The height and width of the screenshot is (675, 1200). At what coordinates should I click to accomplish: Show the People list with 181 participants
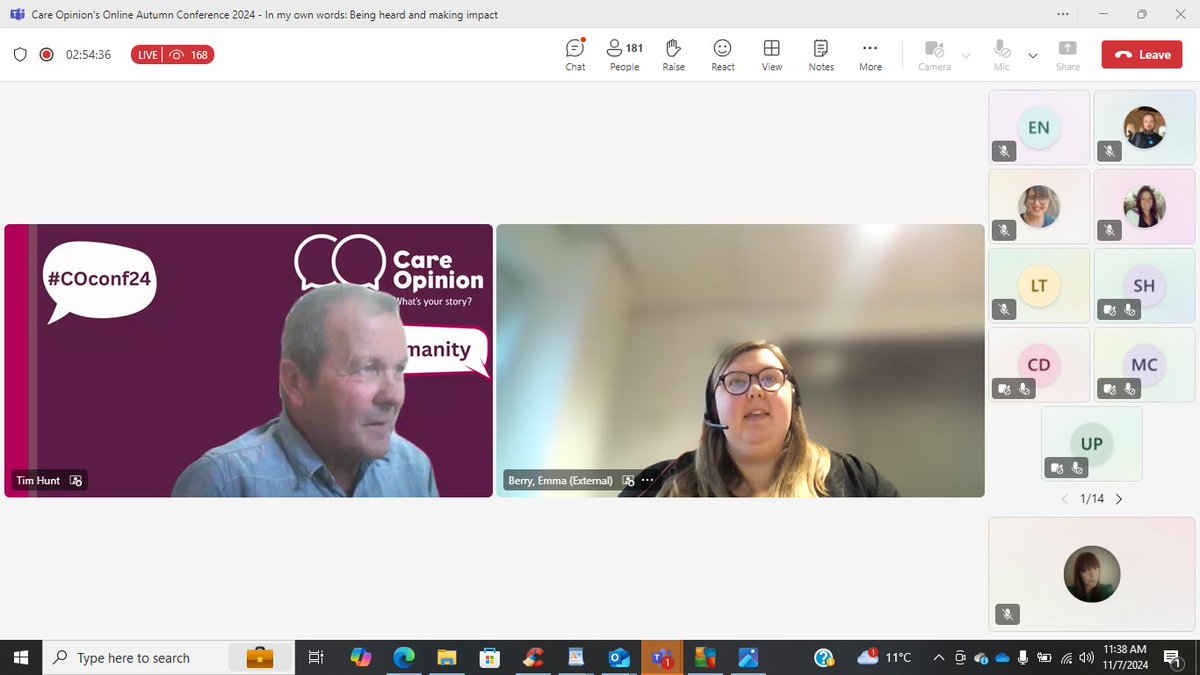tap(624, 55)
